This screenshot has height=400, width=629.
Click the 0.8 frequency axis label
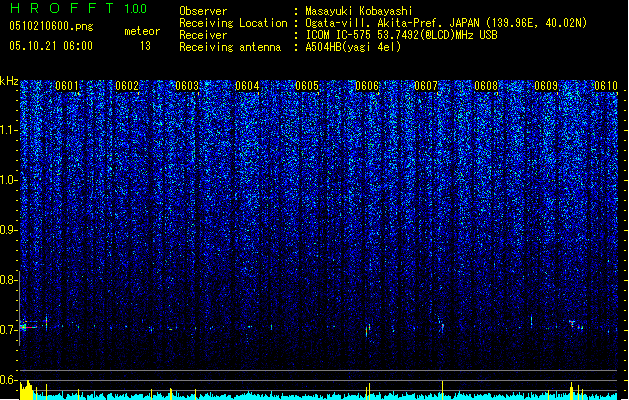8,280
